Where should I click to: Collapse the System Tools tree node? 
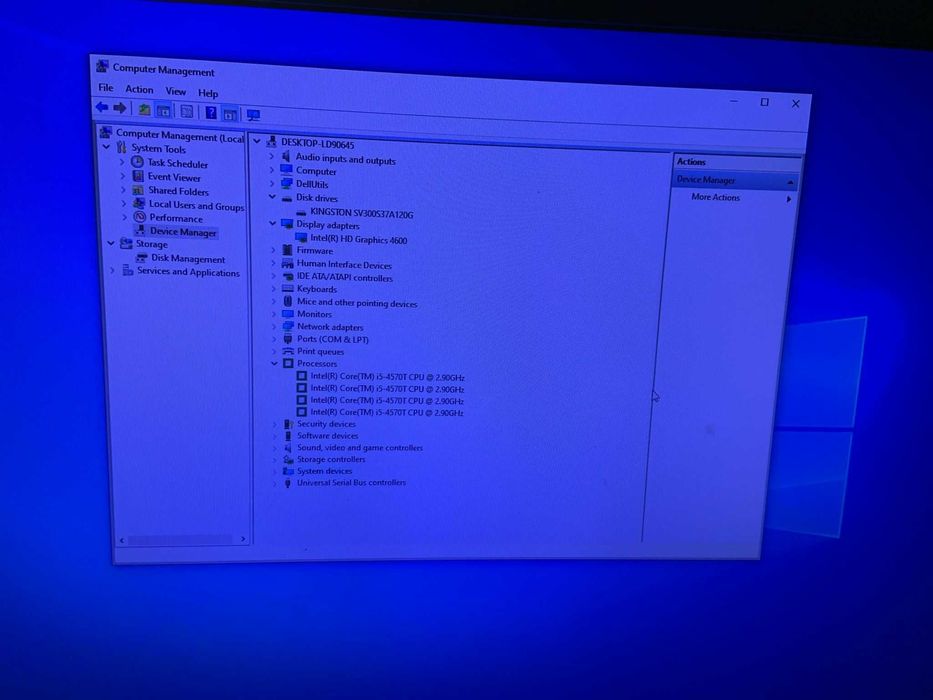(107, 146)
